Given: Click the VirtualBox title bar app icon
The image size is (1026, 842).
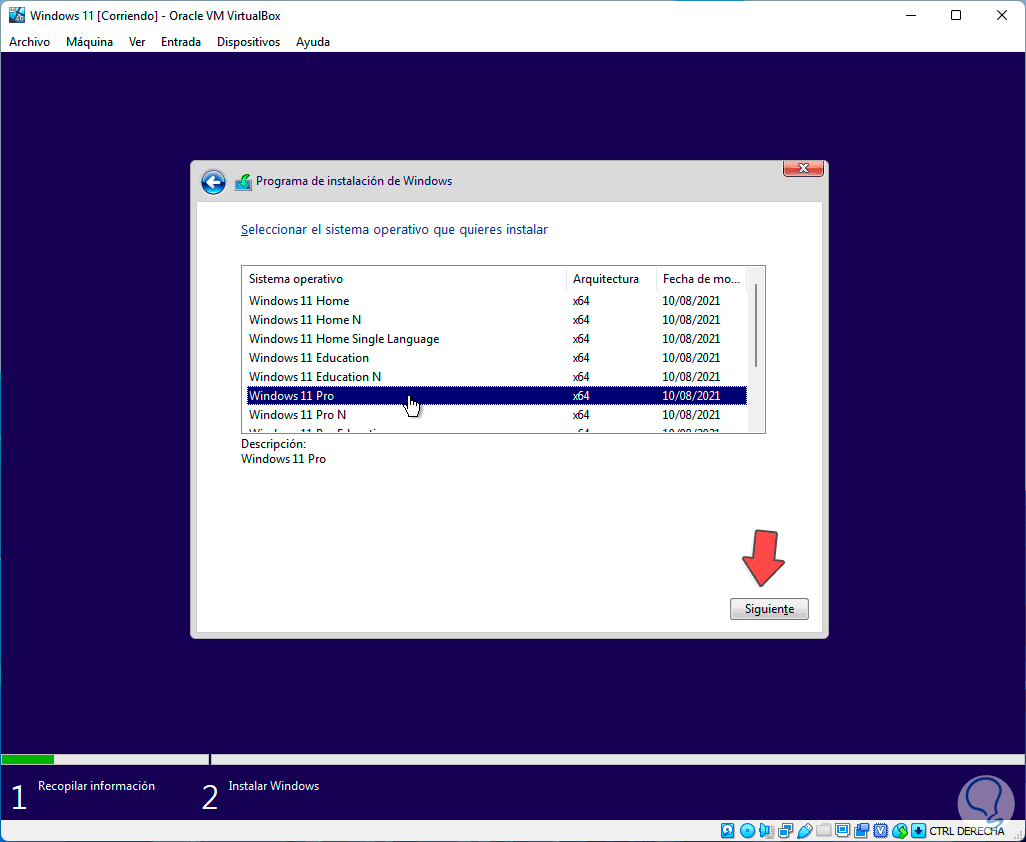Looking at the screenshot, I should click(16, 15).
